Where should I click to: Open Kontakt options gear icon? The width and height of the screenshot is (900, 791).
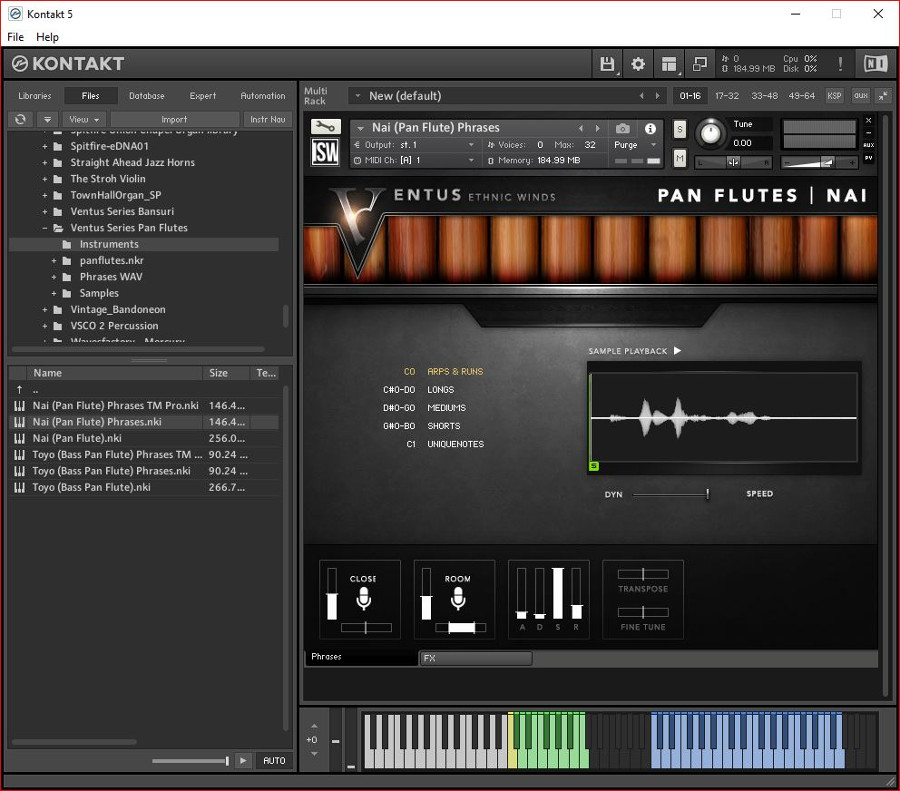[x=638, y=64]
